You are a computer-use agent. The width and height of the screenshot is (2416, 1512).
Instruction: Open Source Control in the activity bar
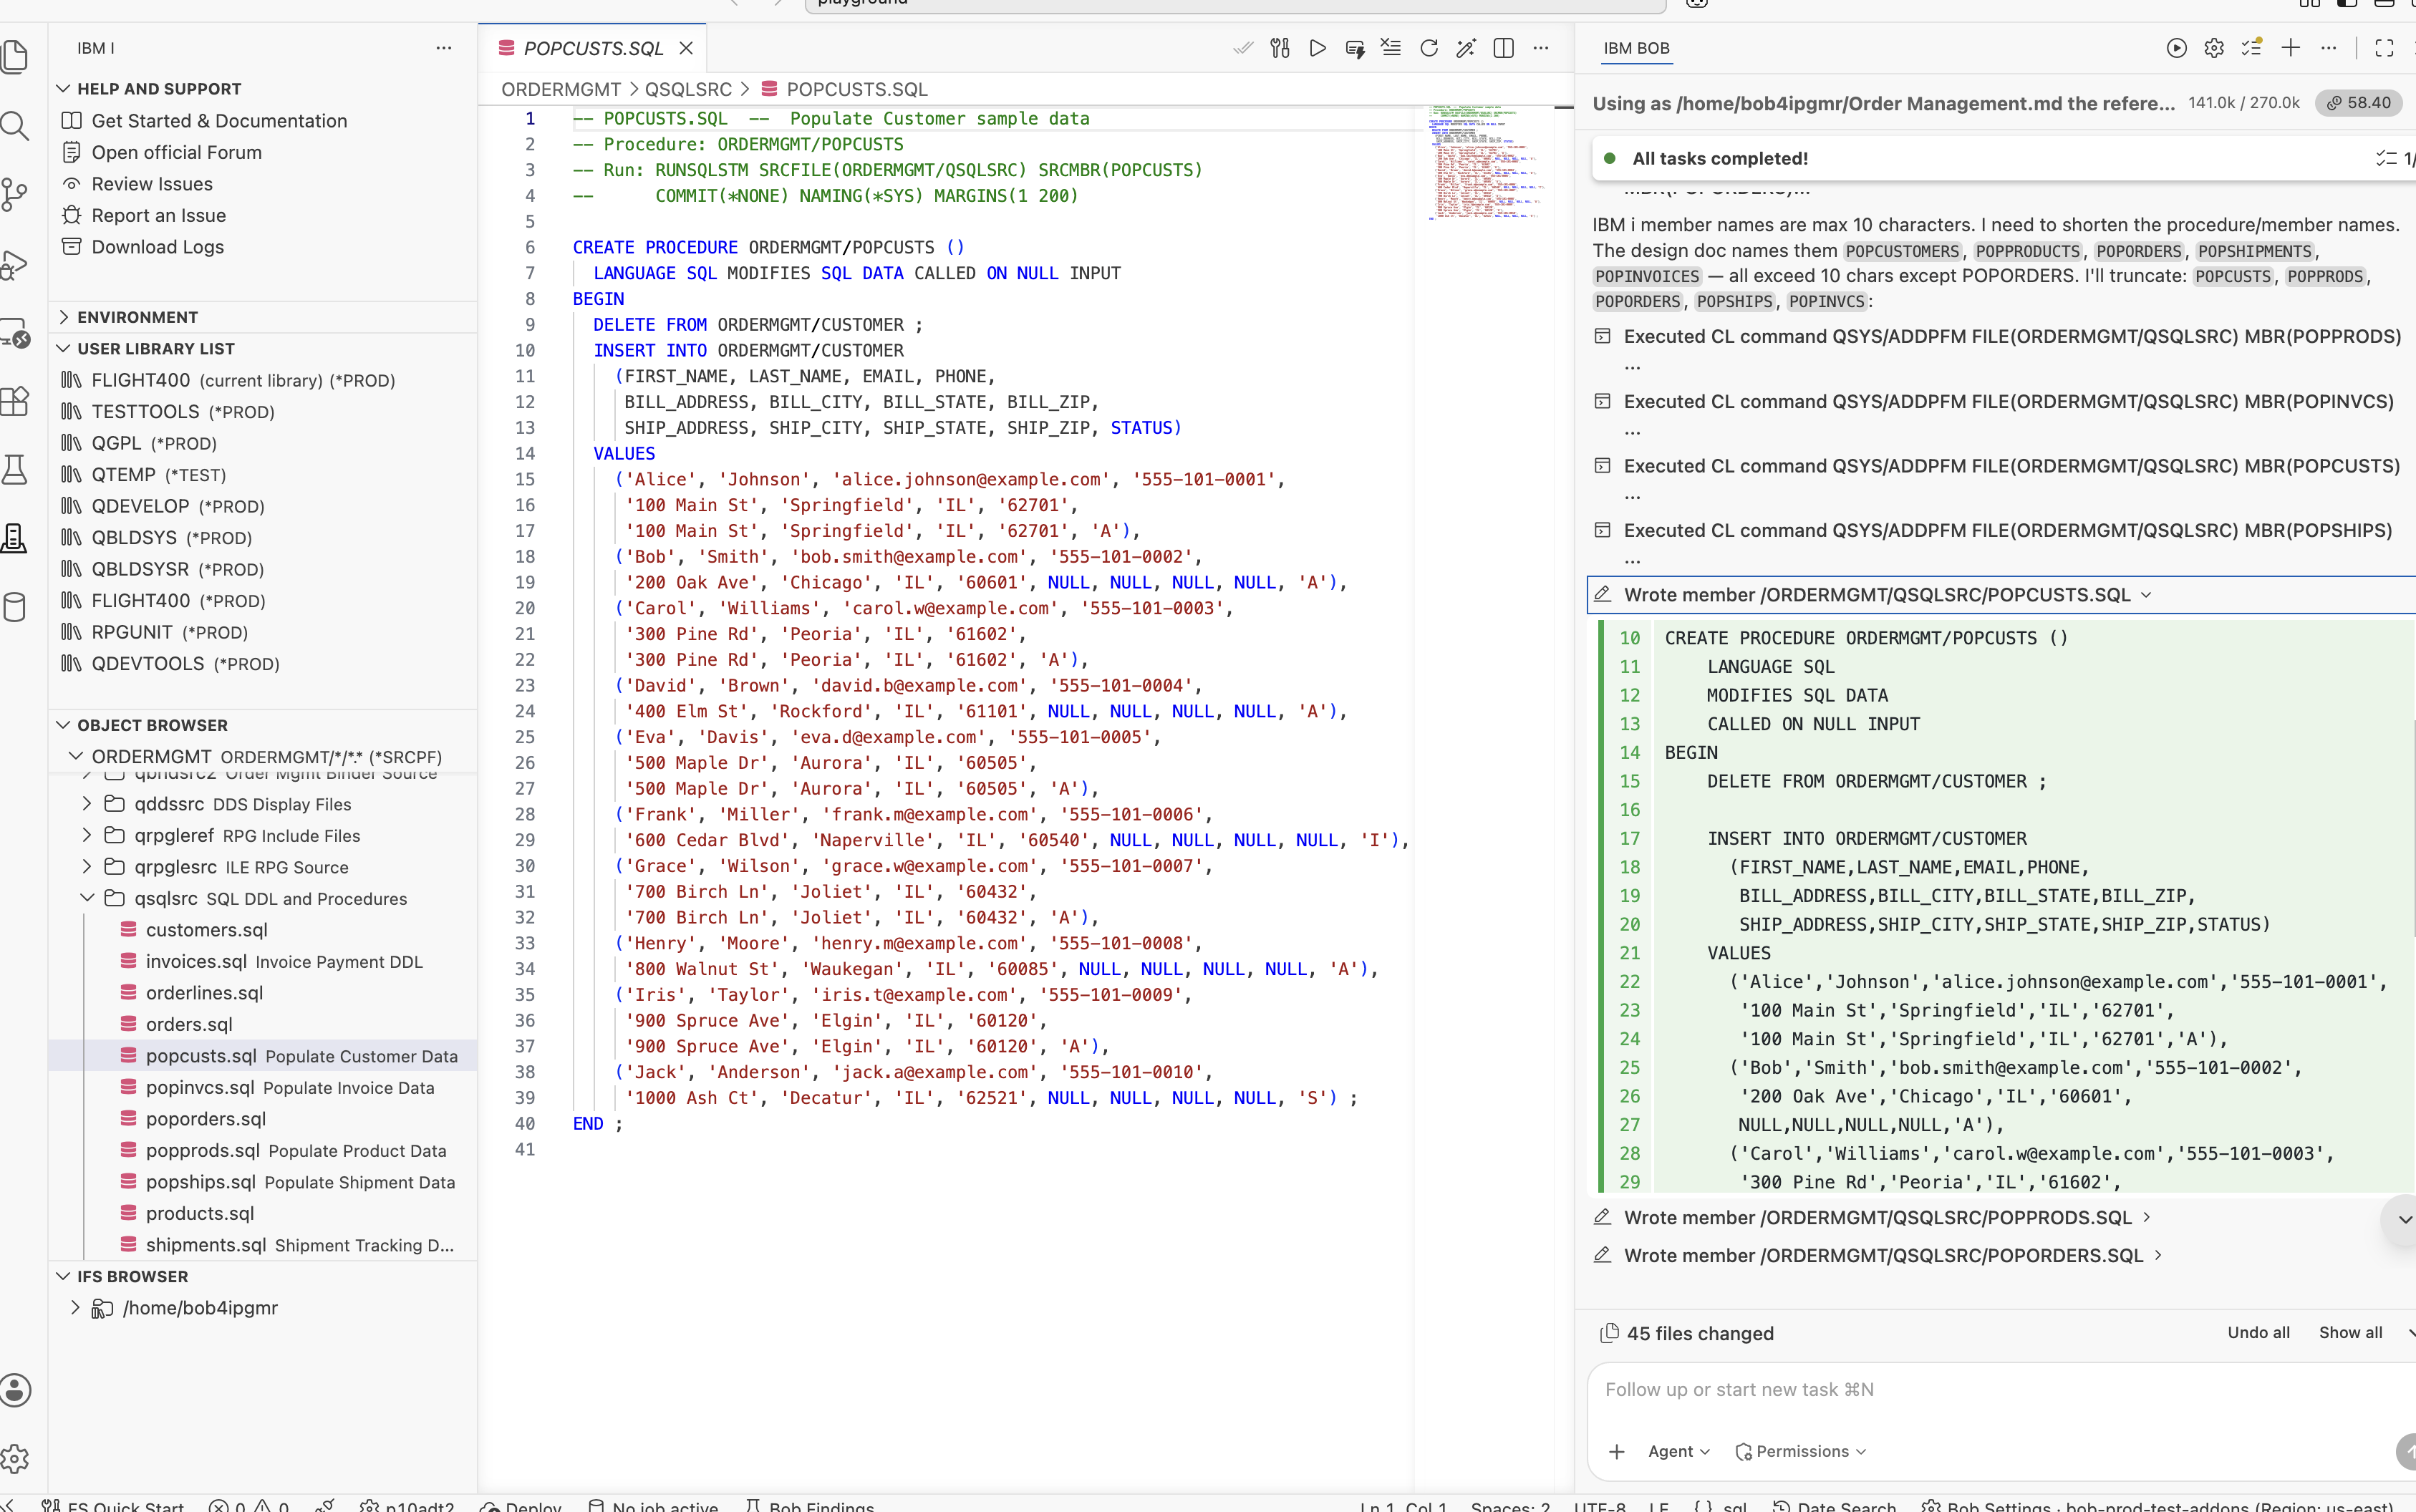[15, 195]
